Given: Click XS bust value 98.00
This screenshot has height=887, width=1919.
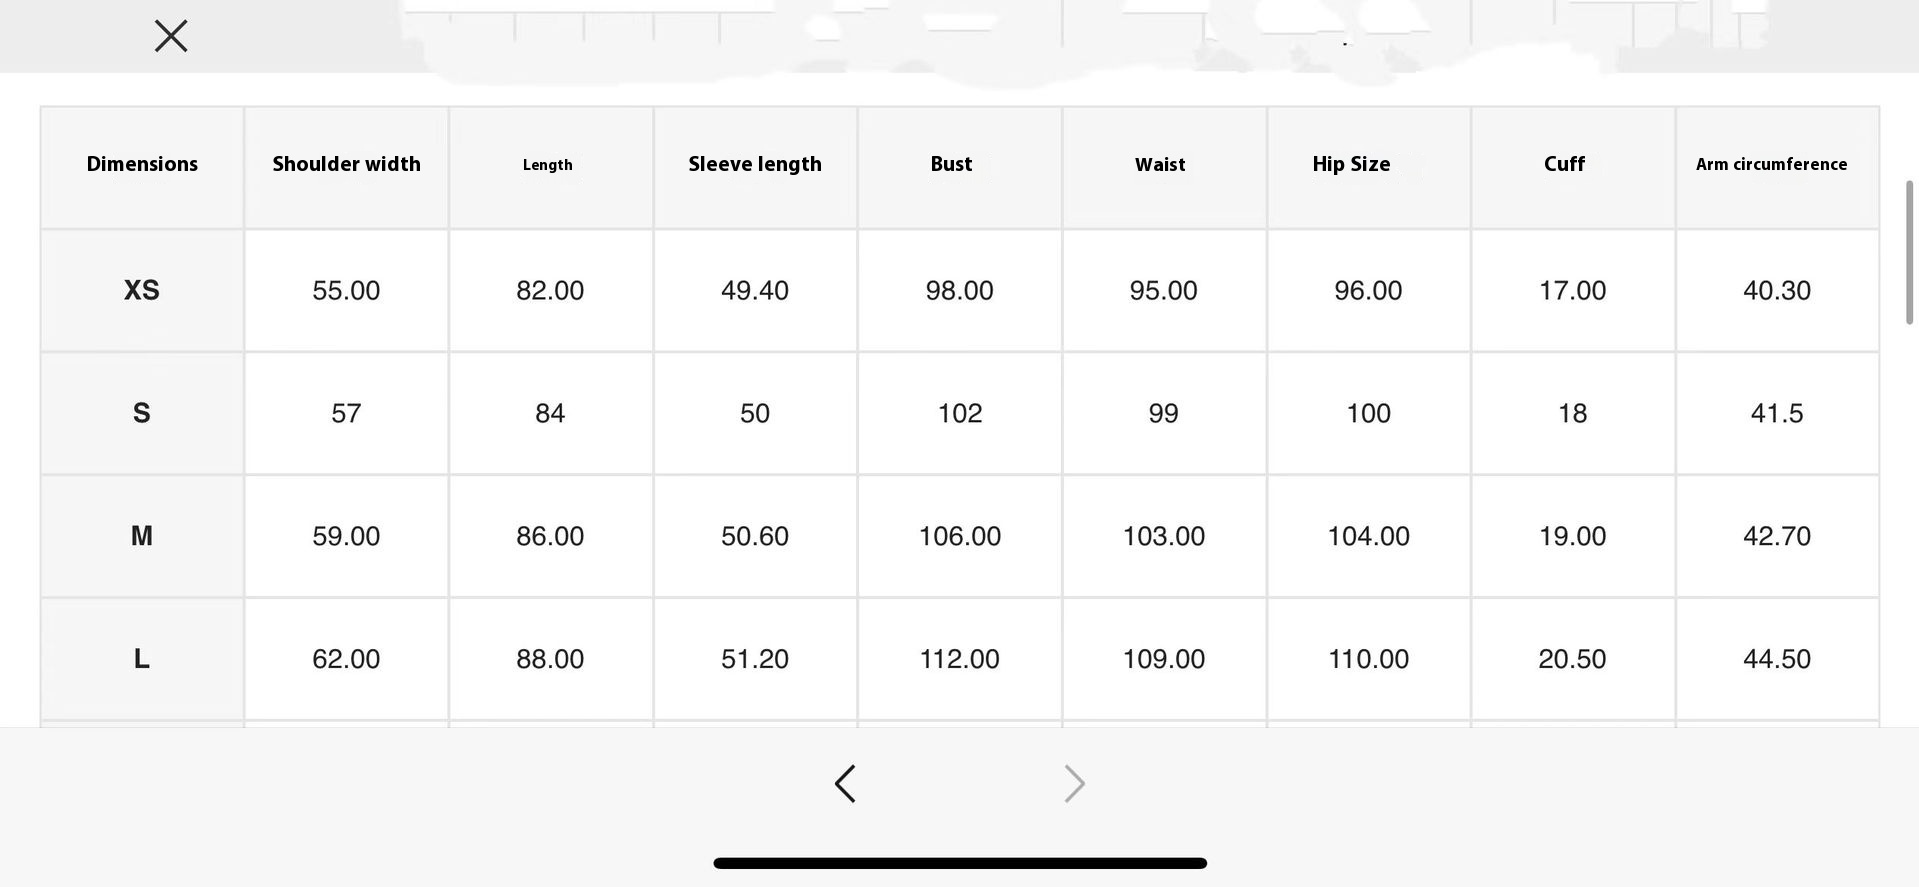Looking at the screenshot, I should coord(959,291).
